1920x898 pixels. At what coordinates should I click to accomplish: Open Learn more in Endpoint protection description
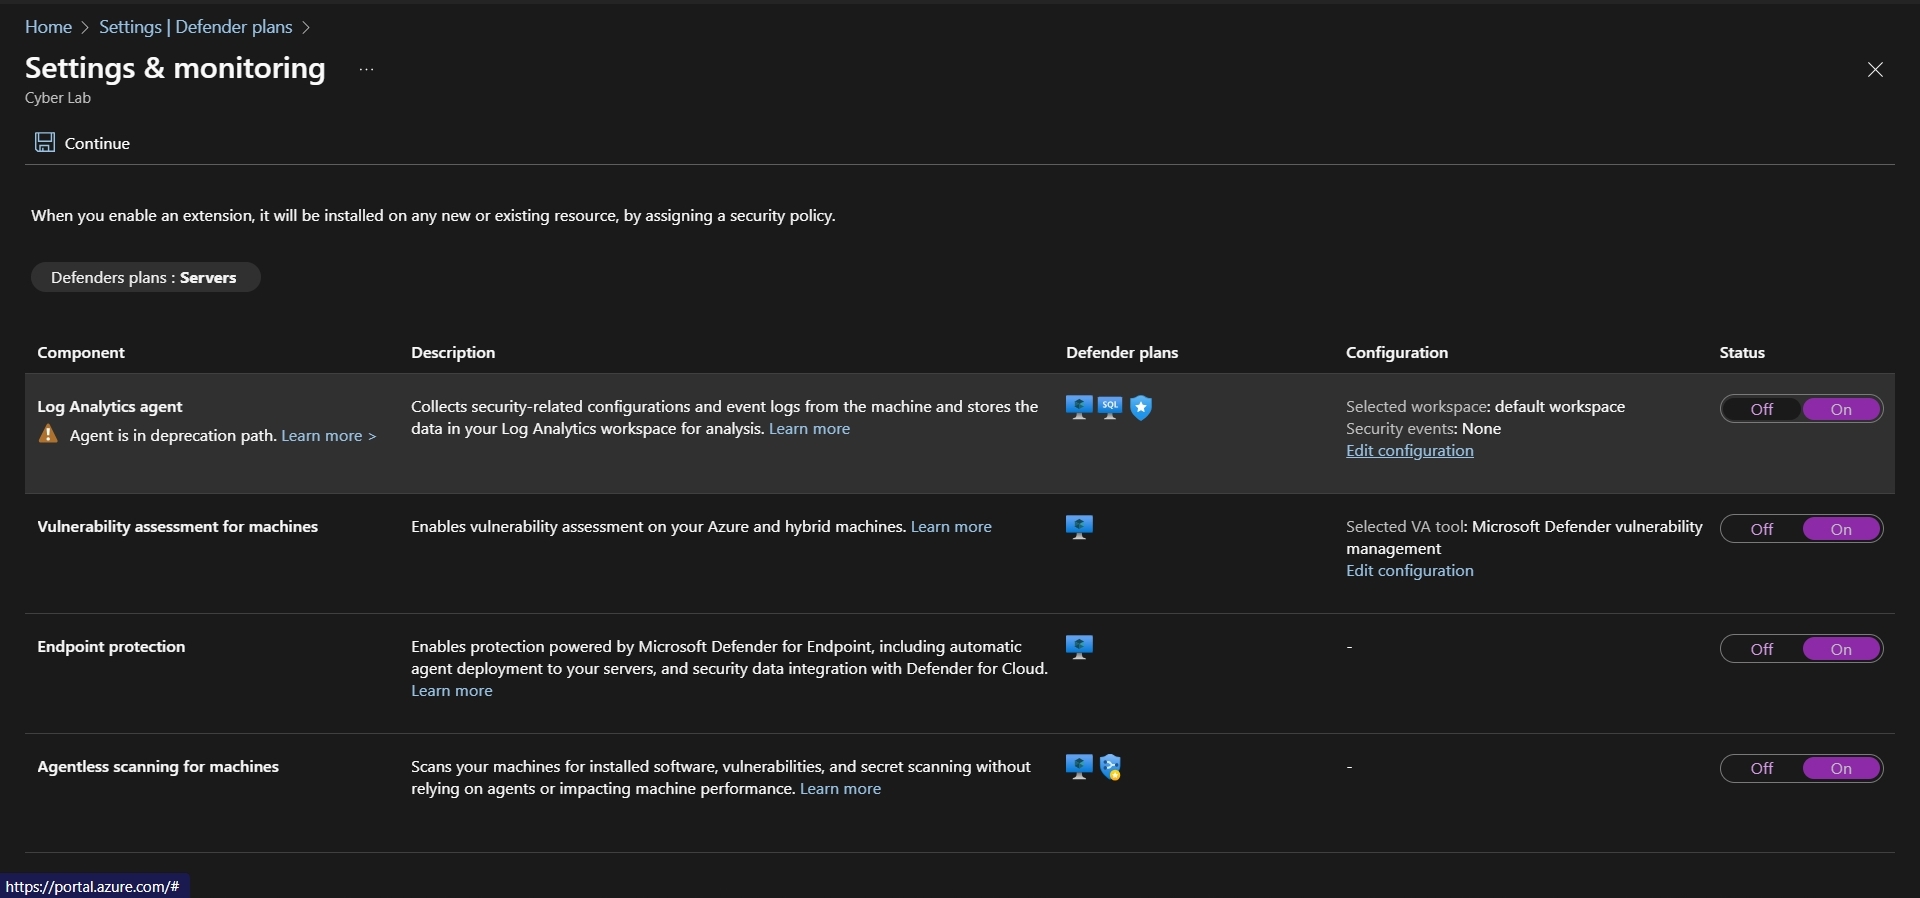tap(452, 690)
